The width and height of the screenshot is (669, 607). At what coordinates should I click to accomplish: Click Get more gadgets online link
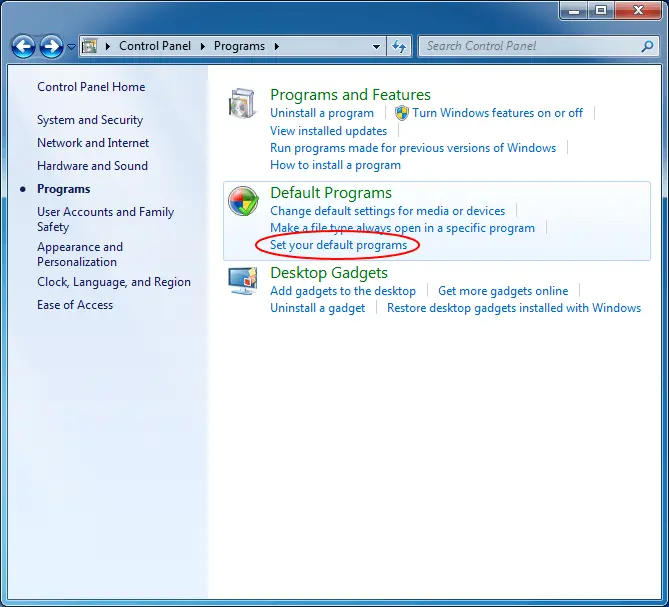coord(503,291)
